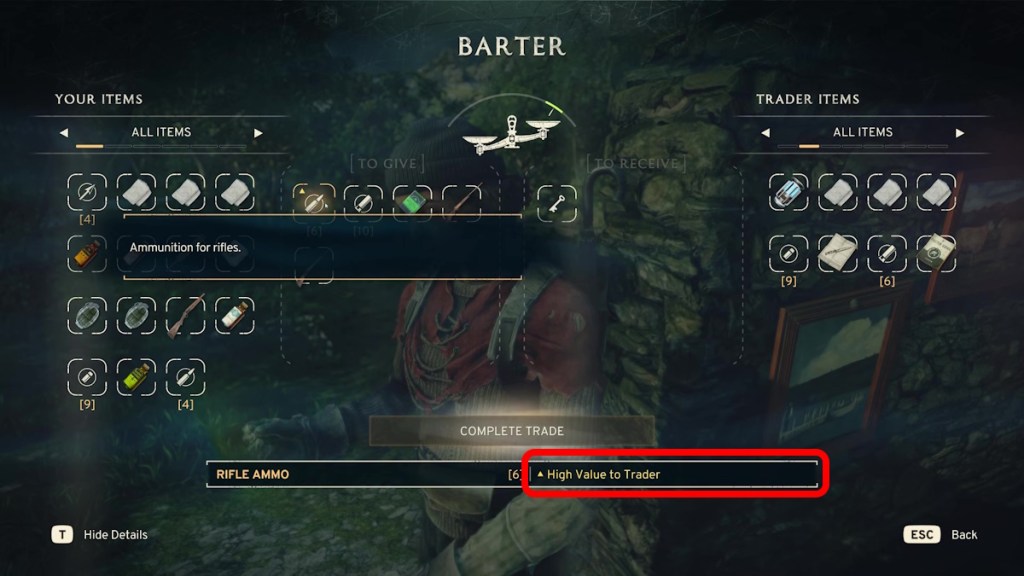Choose the green bottle in your items

(136, 377)
